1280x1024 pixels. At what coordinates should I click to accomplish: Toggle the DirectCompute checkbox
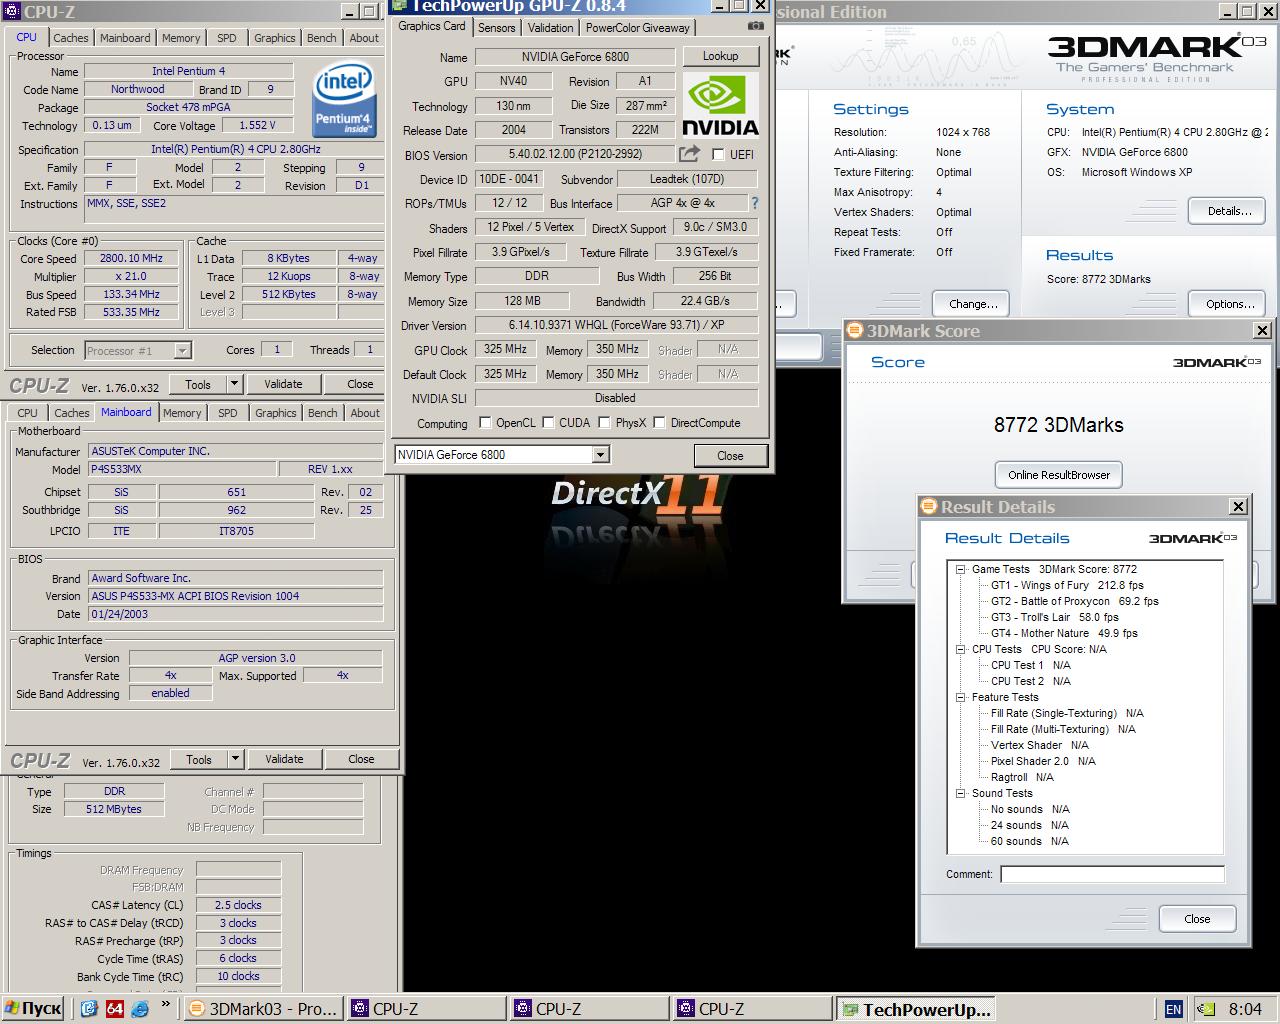click(x=659, y=423)
